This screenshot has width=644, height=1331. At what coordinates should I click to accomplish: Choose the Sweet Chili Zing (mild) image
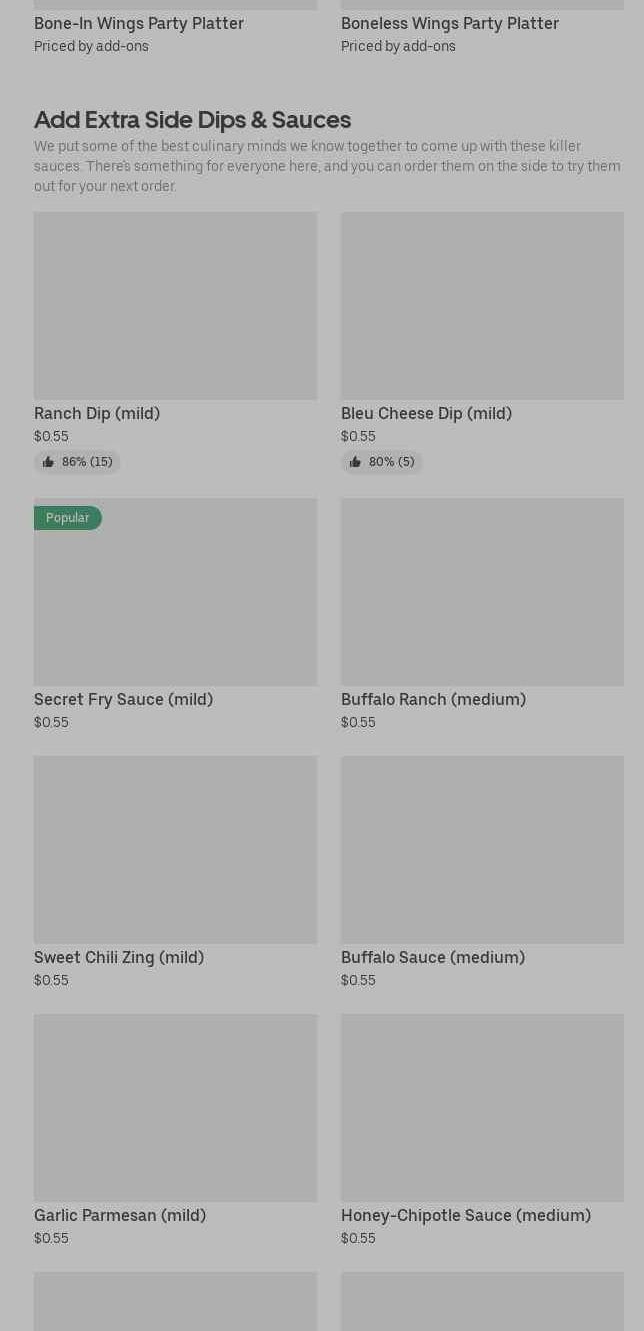pos(175,849)
